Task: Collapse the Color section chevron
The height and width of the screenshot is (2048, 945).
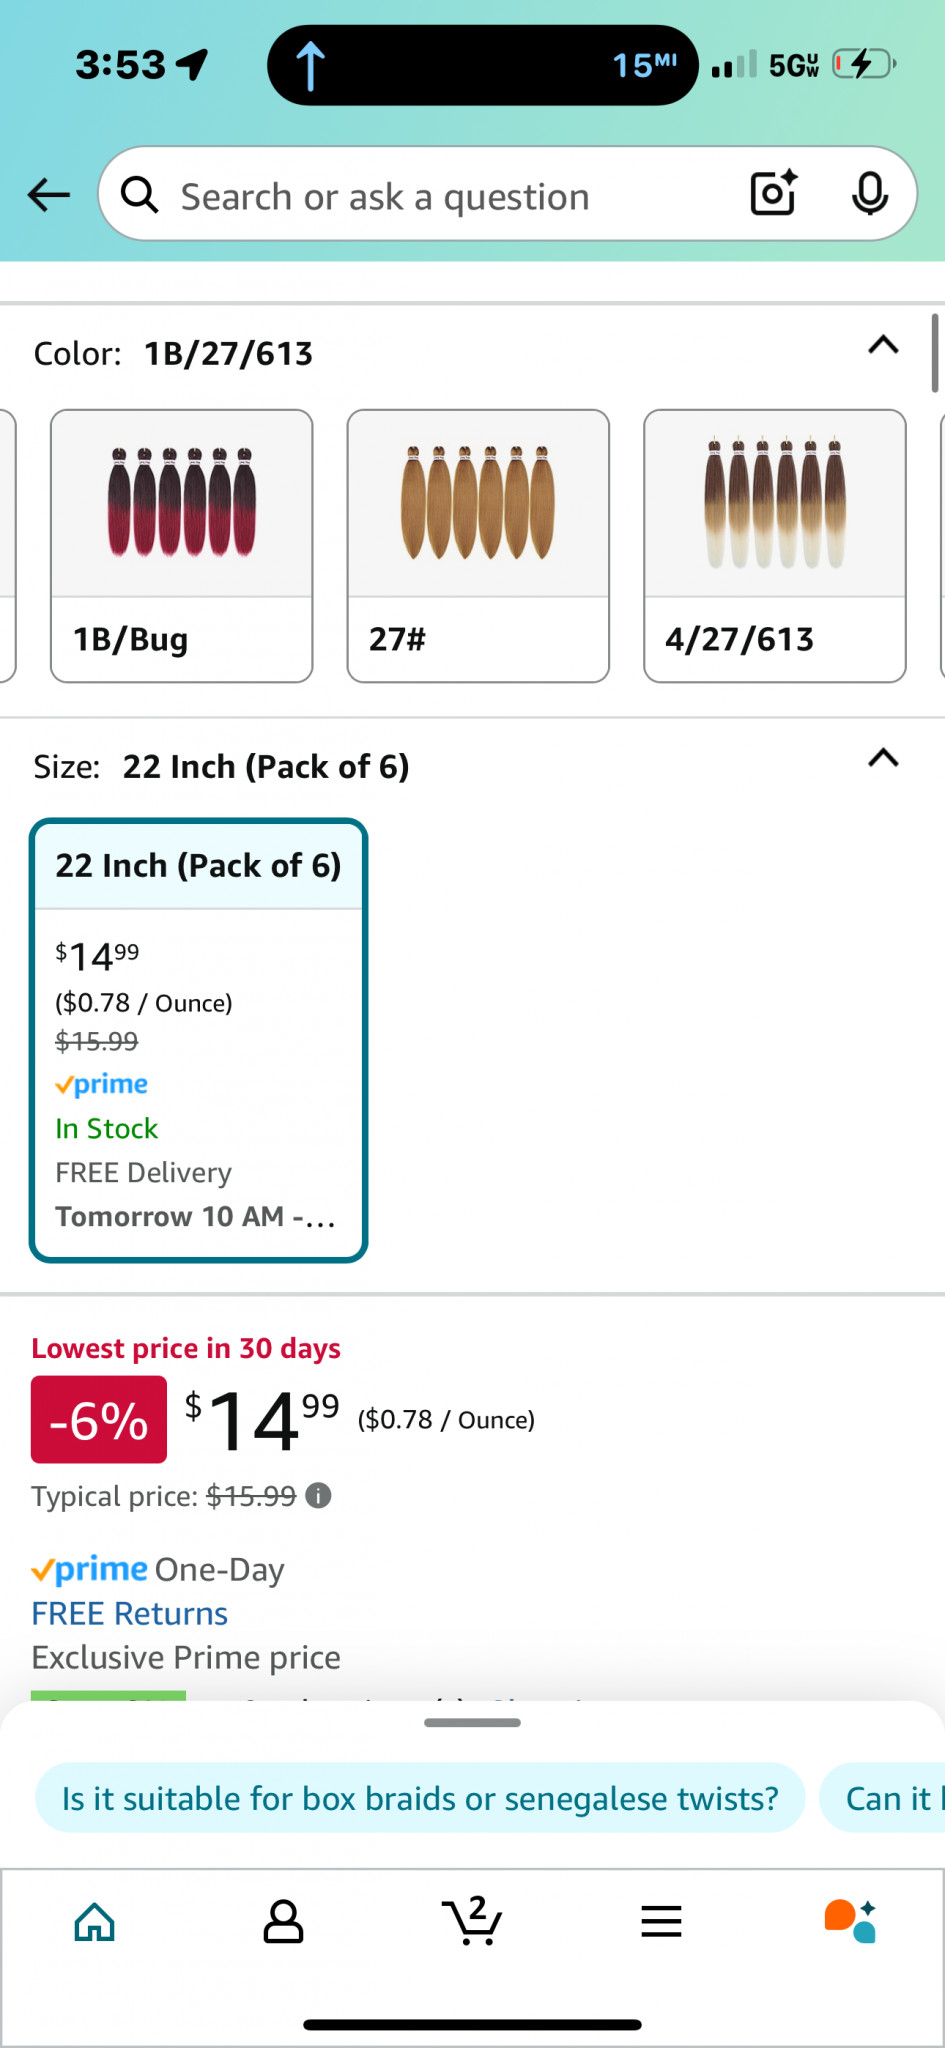Action: point(883,345)
